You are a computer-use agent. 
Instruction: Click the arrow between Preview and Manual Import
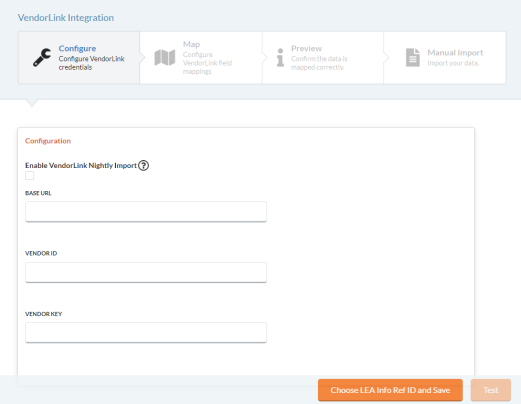point(386,58)
